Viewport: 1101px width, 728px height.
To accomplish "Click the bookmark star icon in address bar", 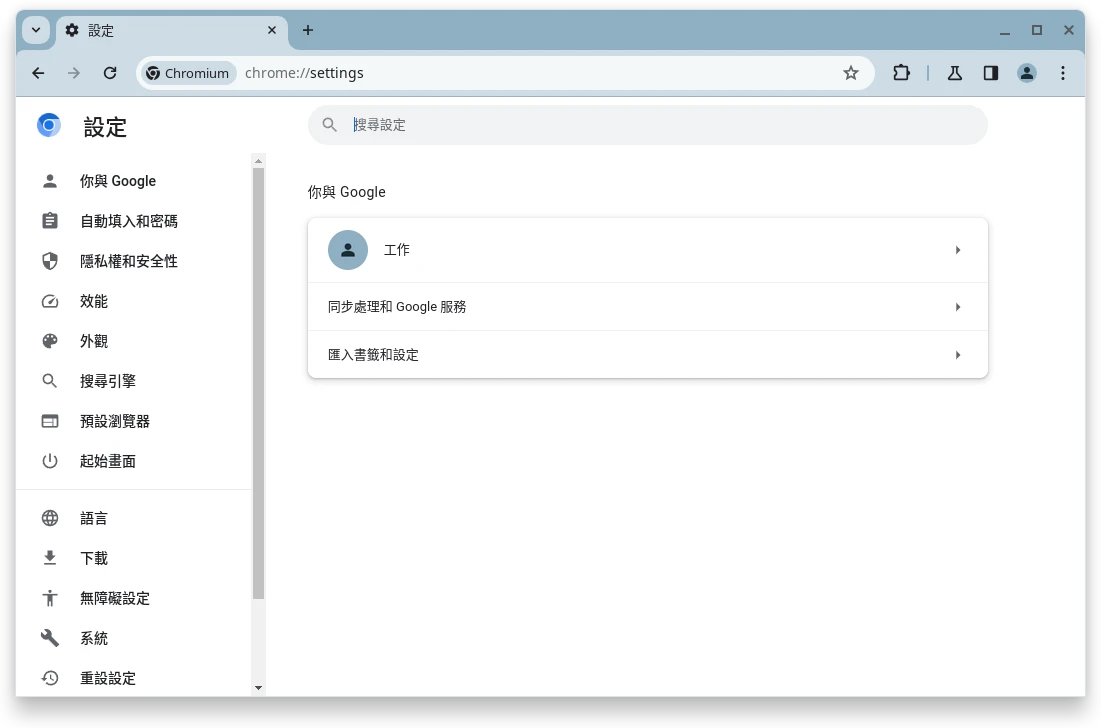I will [851, 73].
